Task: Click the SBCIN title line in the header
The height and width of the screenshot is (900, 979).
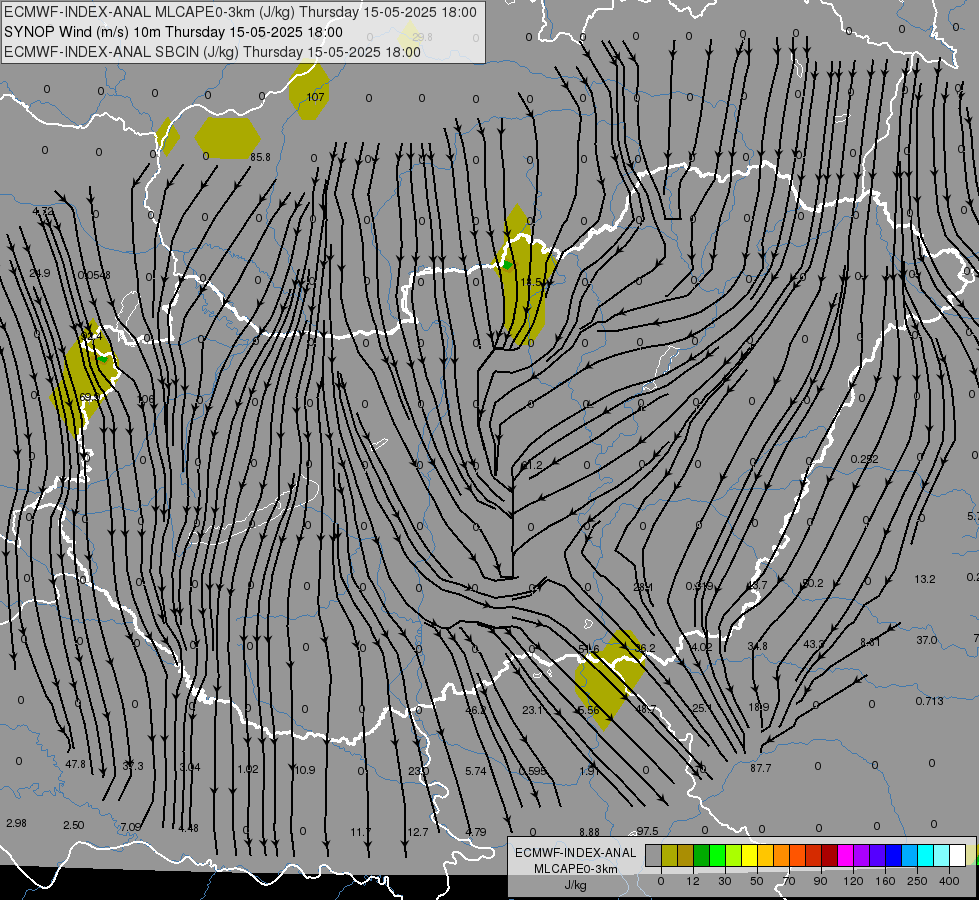Action: click(x=212, y=52)
